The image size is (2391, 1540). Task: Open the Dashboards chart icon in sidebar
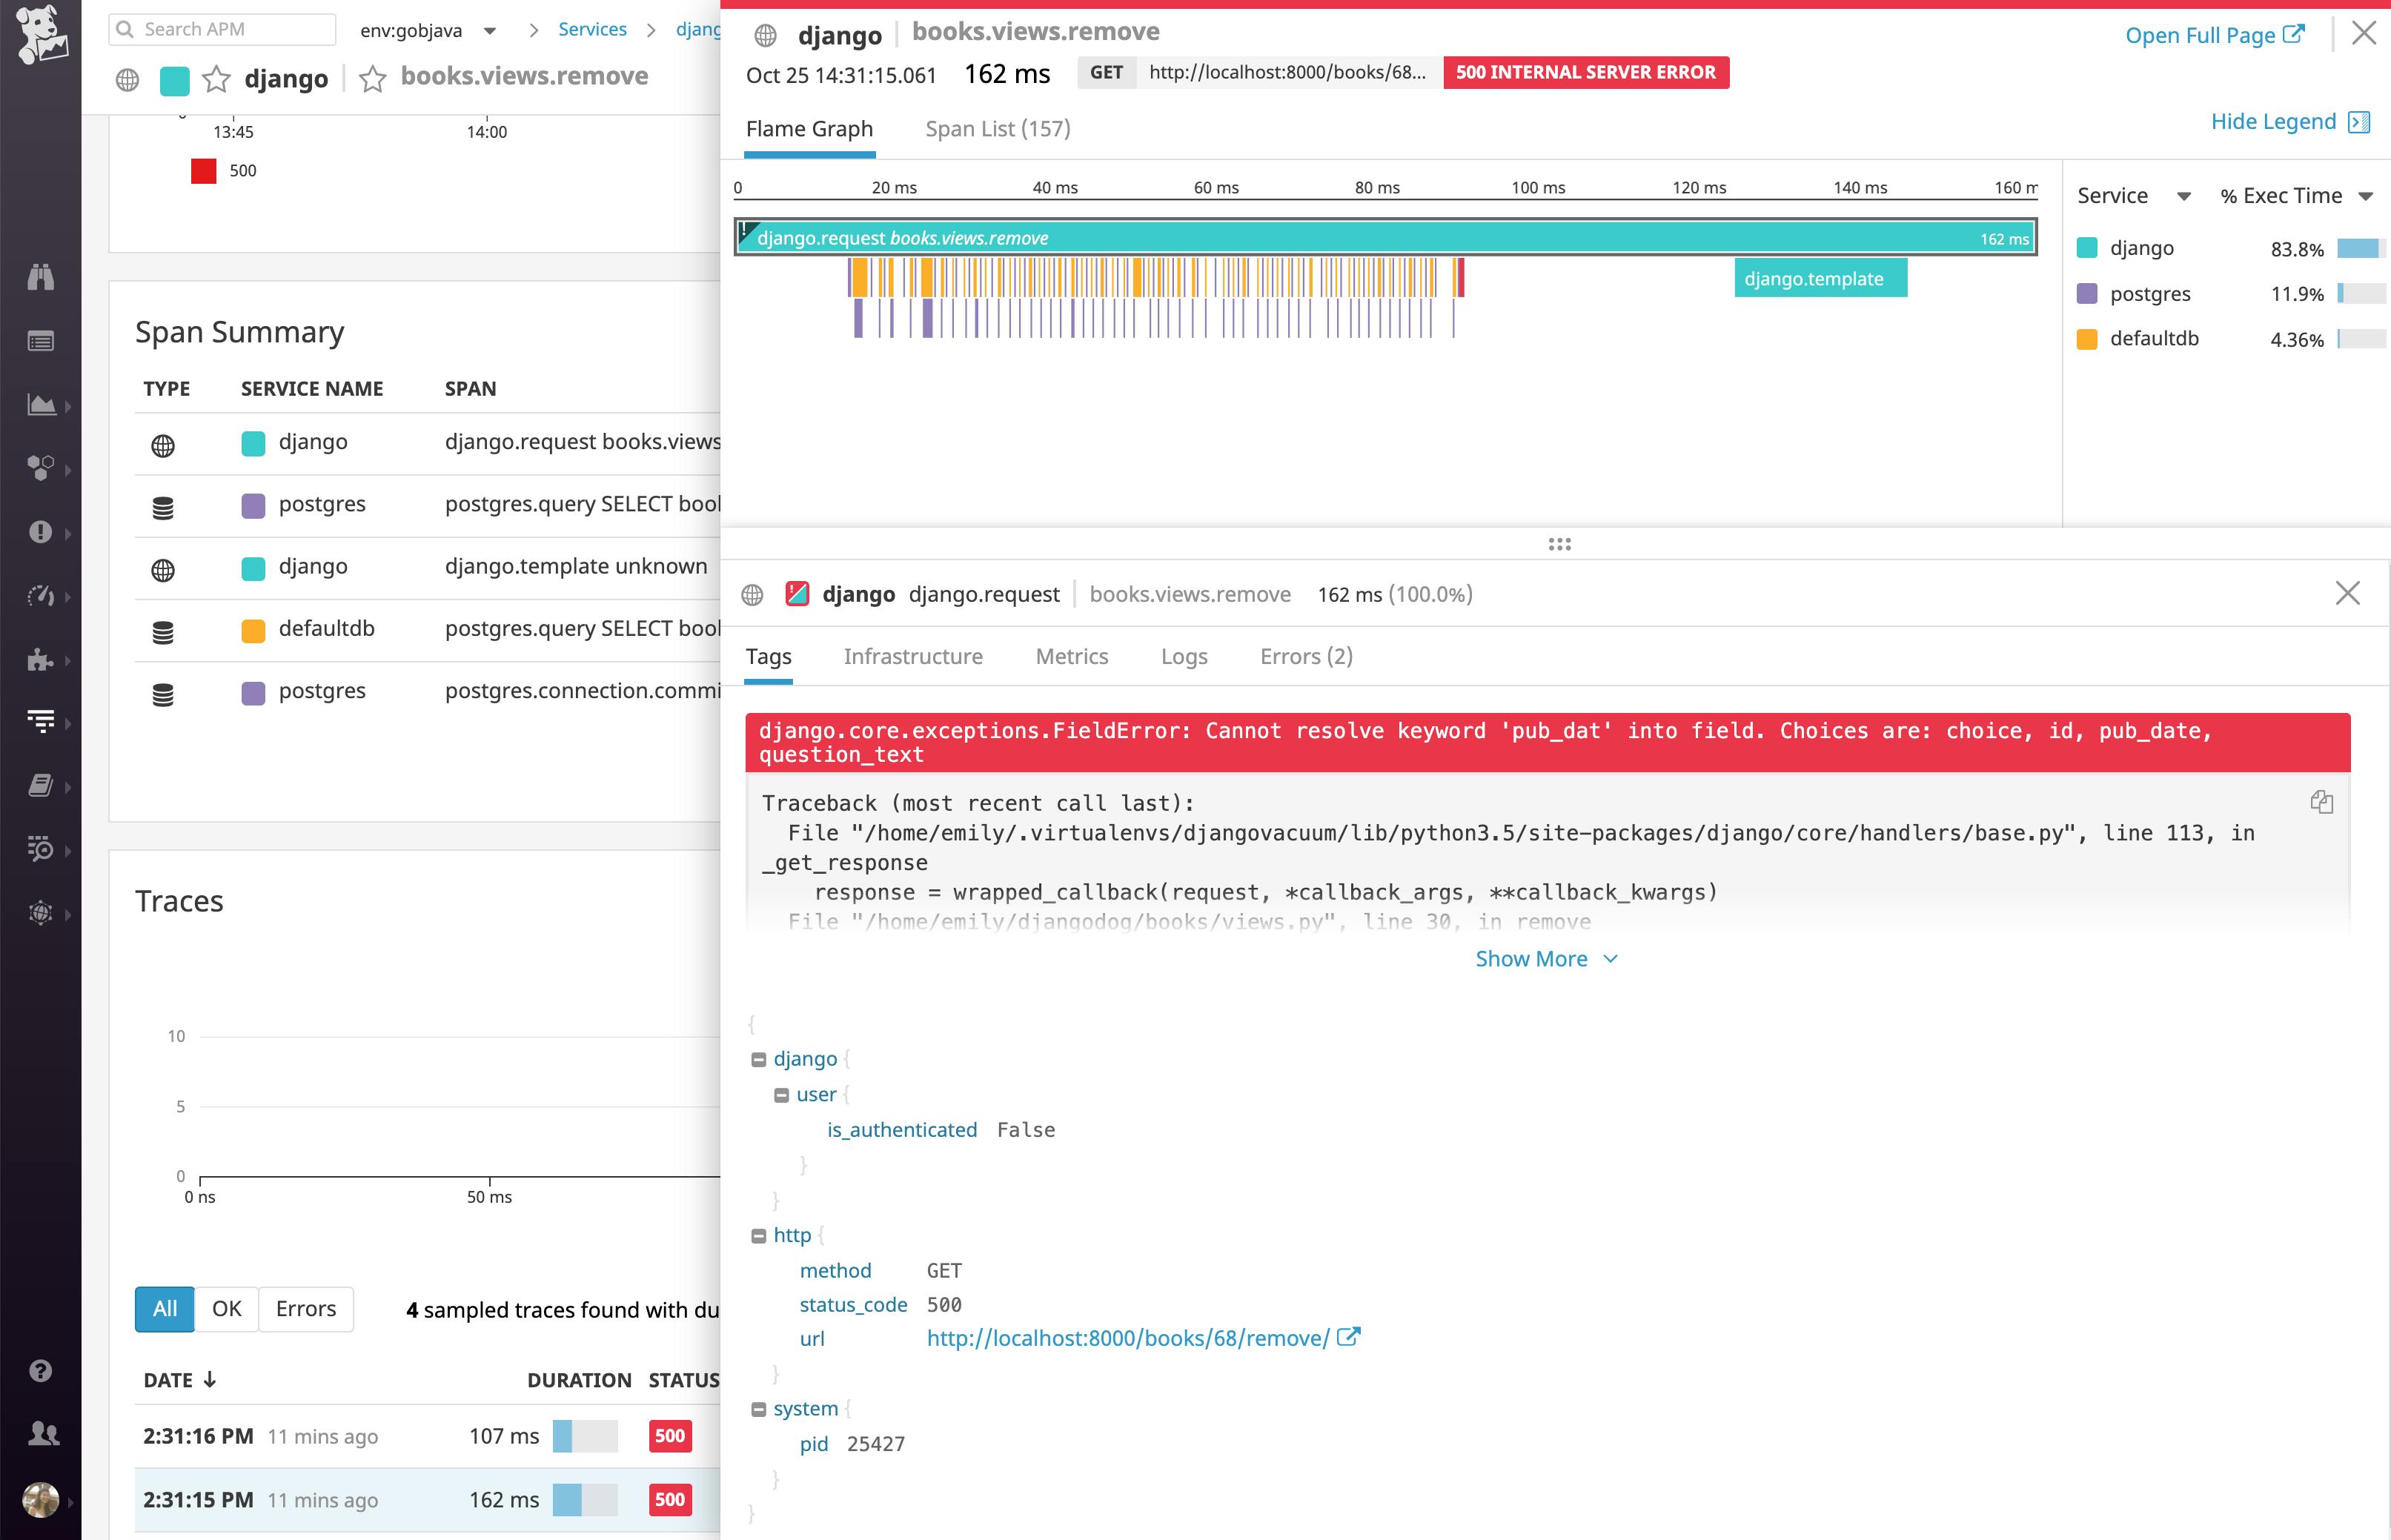pyautogui.click(x=40, y=405)
